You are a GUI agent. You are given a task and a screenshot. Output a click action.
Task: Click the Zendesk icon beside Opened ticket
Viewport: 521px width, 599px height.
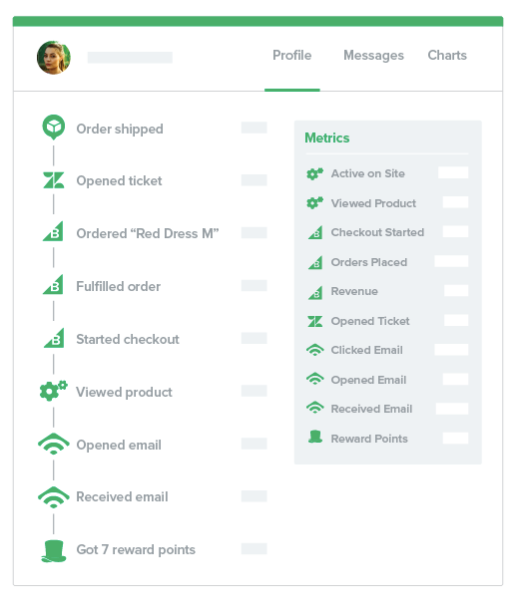[53, 180]
